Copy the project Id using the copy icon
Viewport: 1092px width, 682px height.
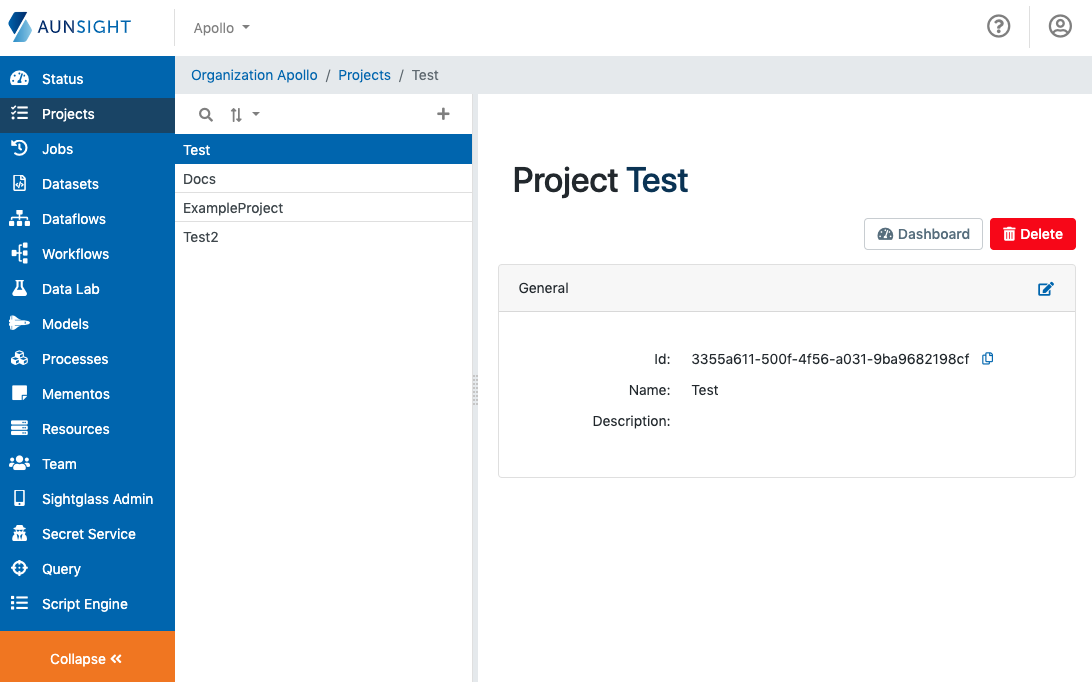pos(987,358)
